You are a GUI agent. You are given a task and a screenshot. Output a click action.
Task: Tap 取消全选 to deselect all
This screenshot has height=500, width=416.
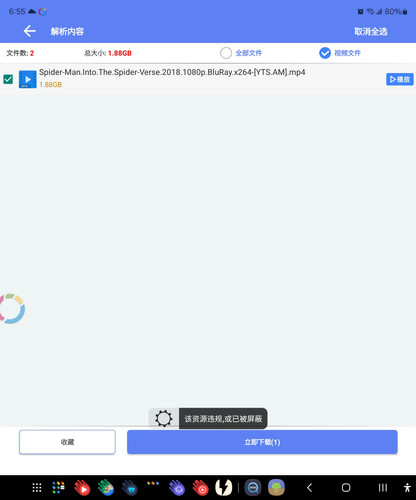(x=371, y=32)
